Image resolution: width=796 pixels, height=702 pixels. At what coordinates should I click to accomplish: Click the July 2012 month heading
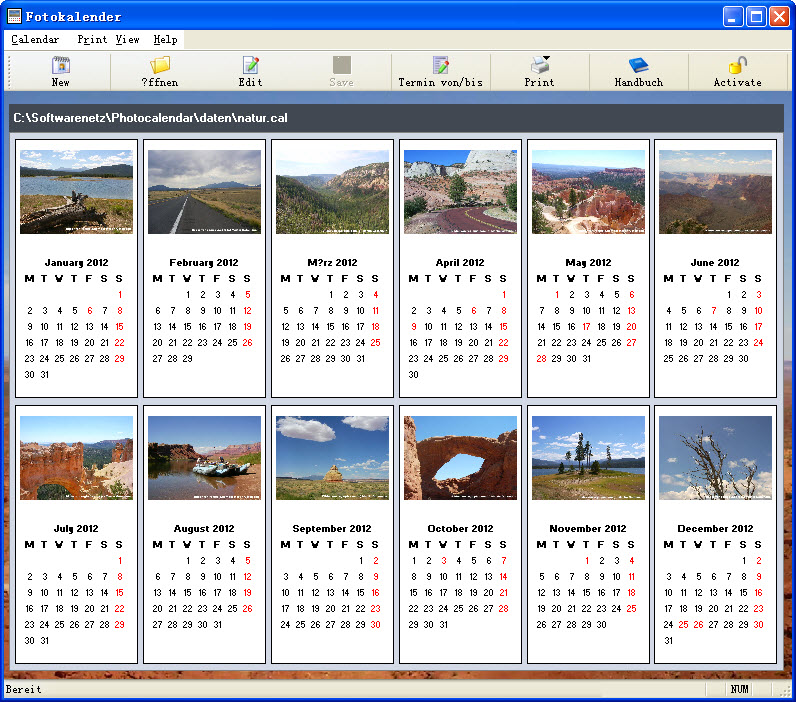pyautogui.click(x=76, y=528)
